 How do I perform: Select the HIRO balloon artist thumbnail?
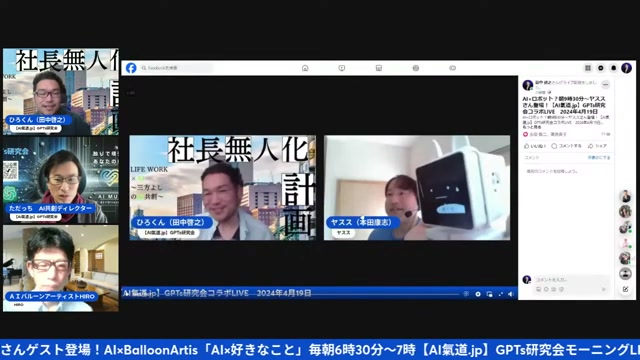click(x=61, y=269)
